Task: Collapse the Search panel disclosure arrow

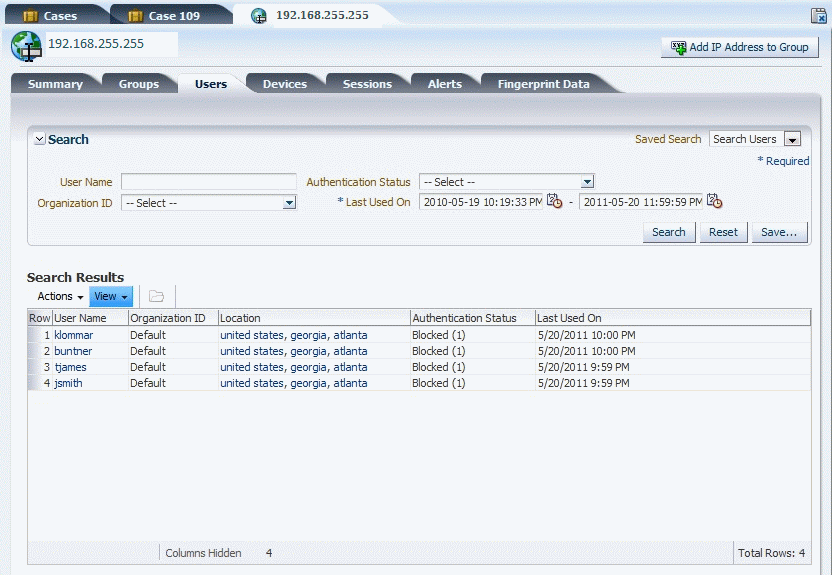Action: [39, 140]
